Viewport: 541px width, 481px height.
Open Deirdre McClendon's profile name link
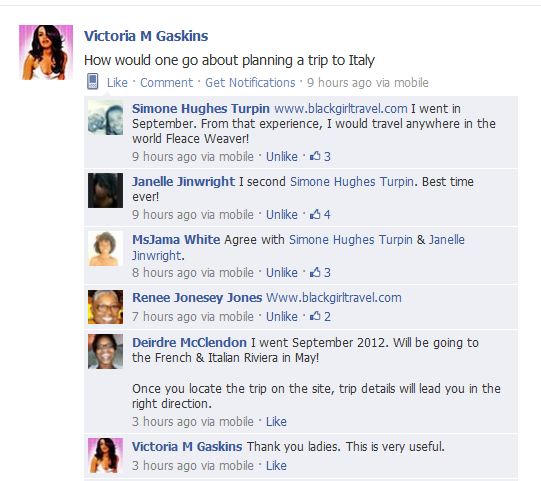pos(189,343)
